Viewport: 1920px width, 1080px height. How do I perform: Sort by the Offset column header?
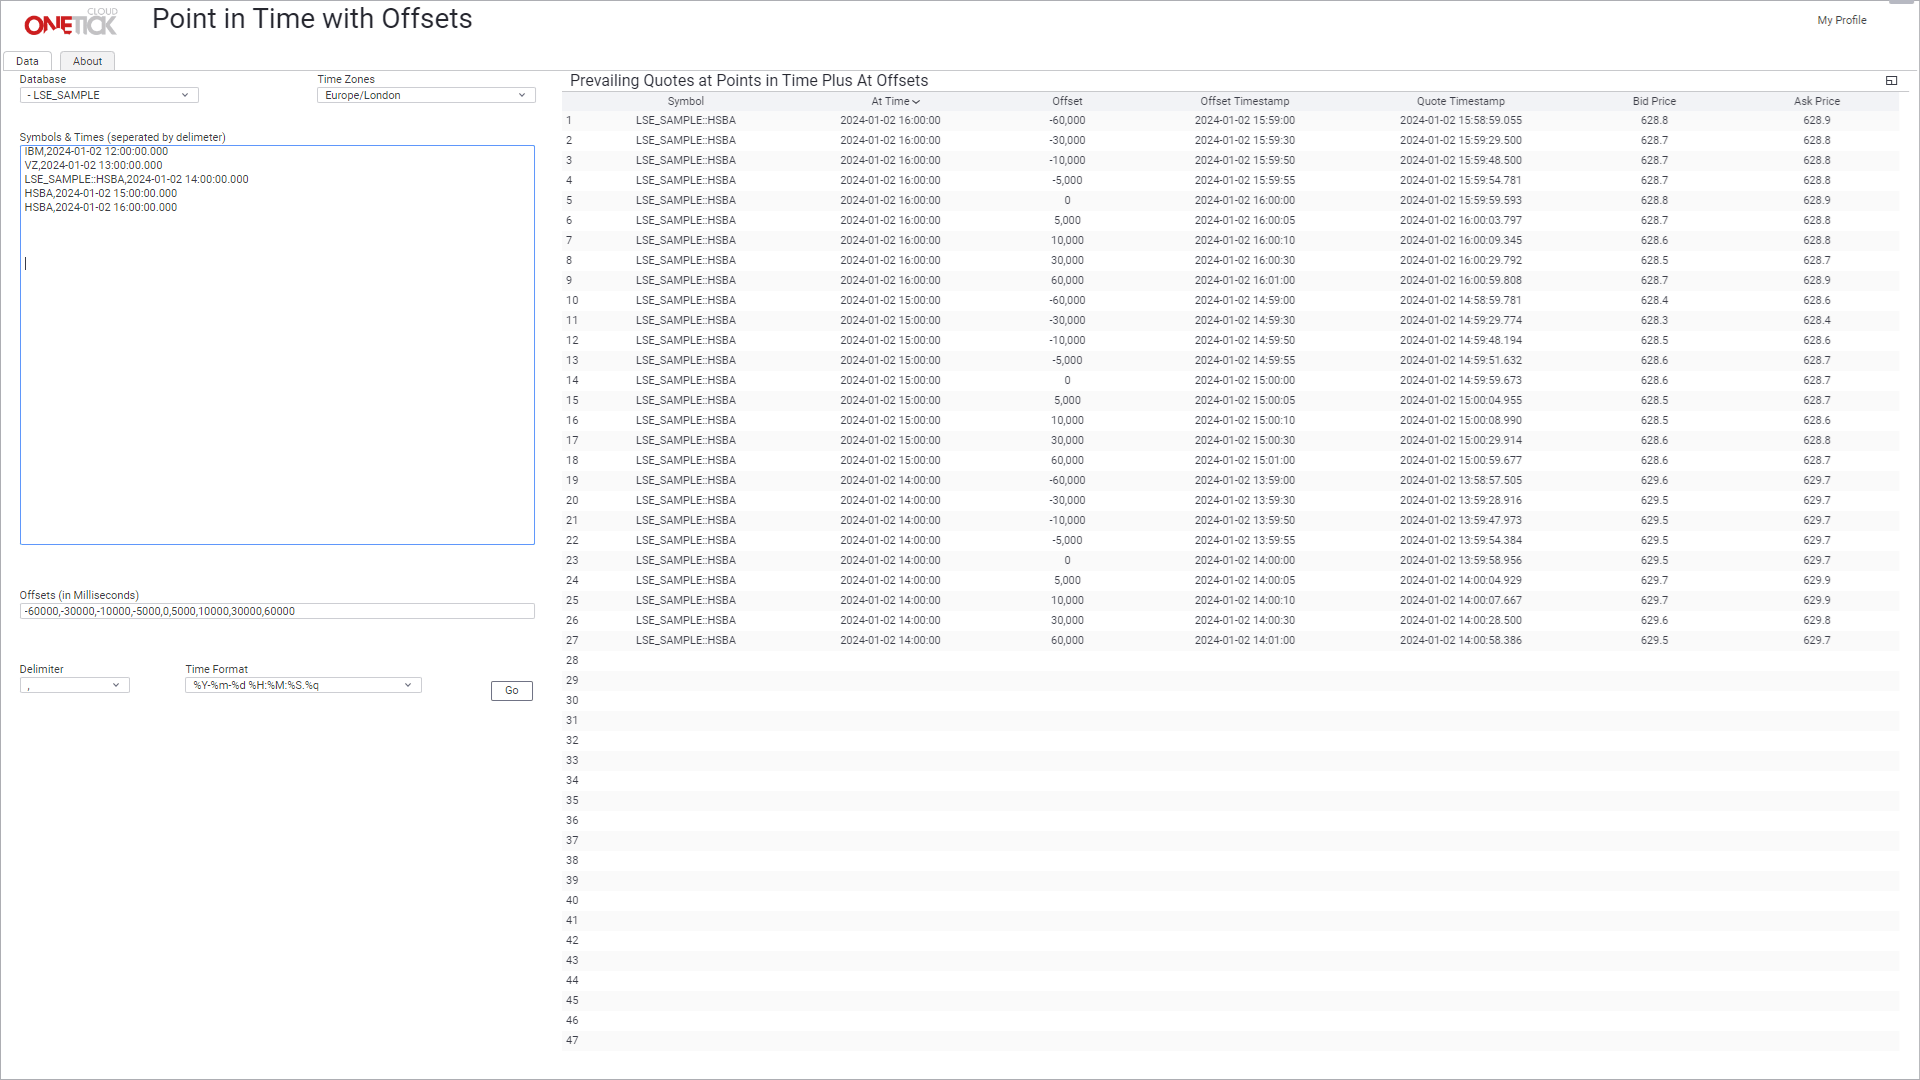[1066, 101]
